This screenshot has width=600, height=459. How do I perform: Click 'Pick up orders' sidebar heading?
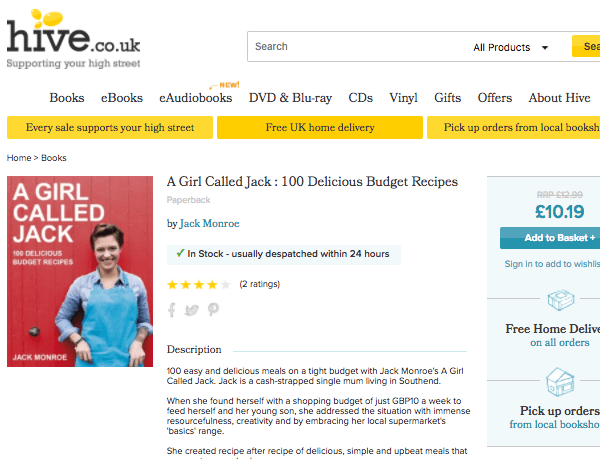coord(560,411)
